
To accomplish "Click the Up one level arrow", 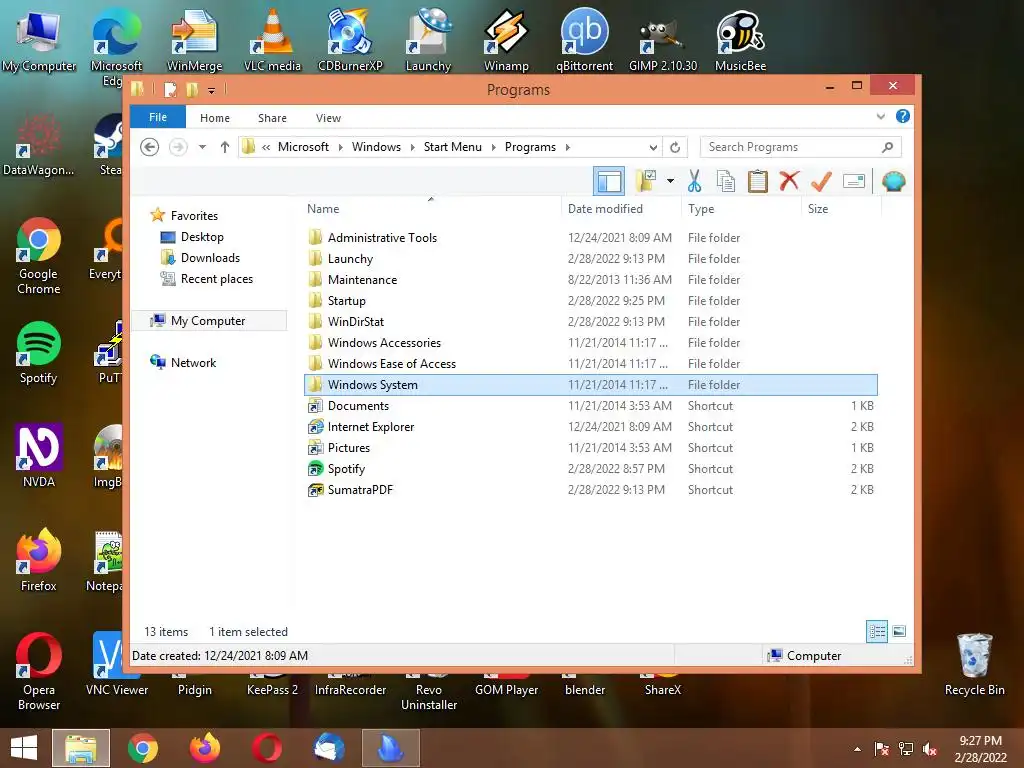I will pyautogui.click(x=225, y=147).
